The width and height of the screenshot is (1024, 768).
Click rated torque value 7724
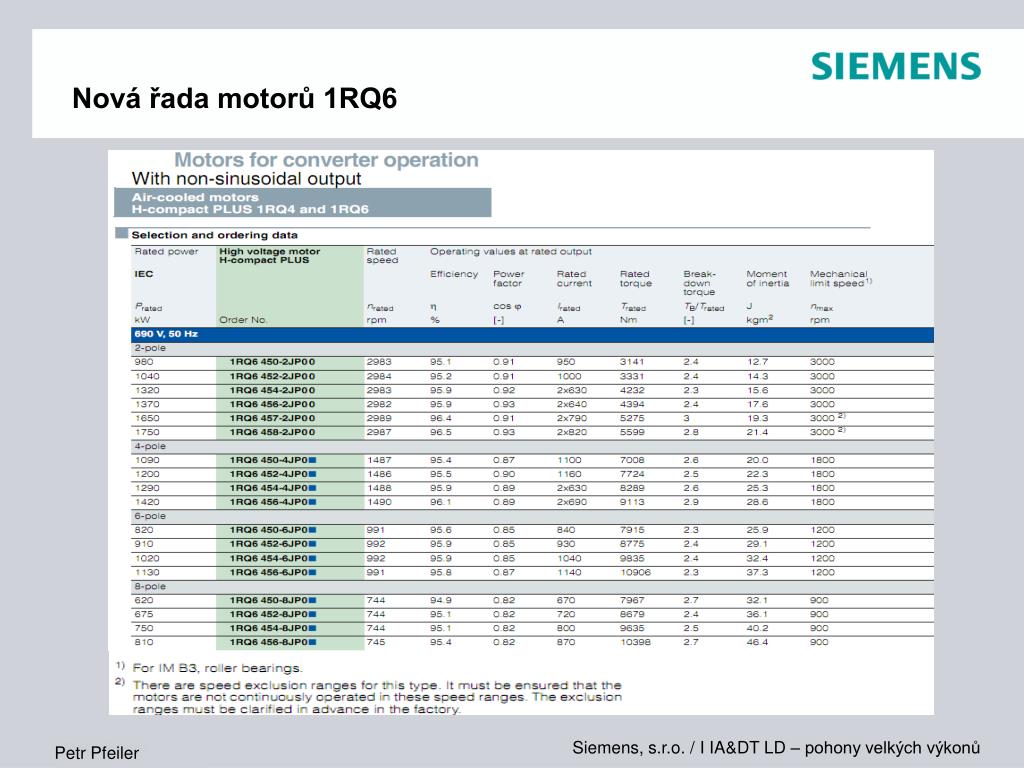click(x=632, y=474)
